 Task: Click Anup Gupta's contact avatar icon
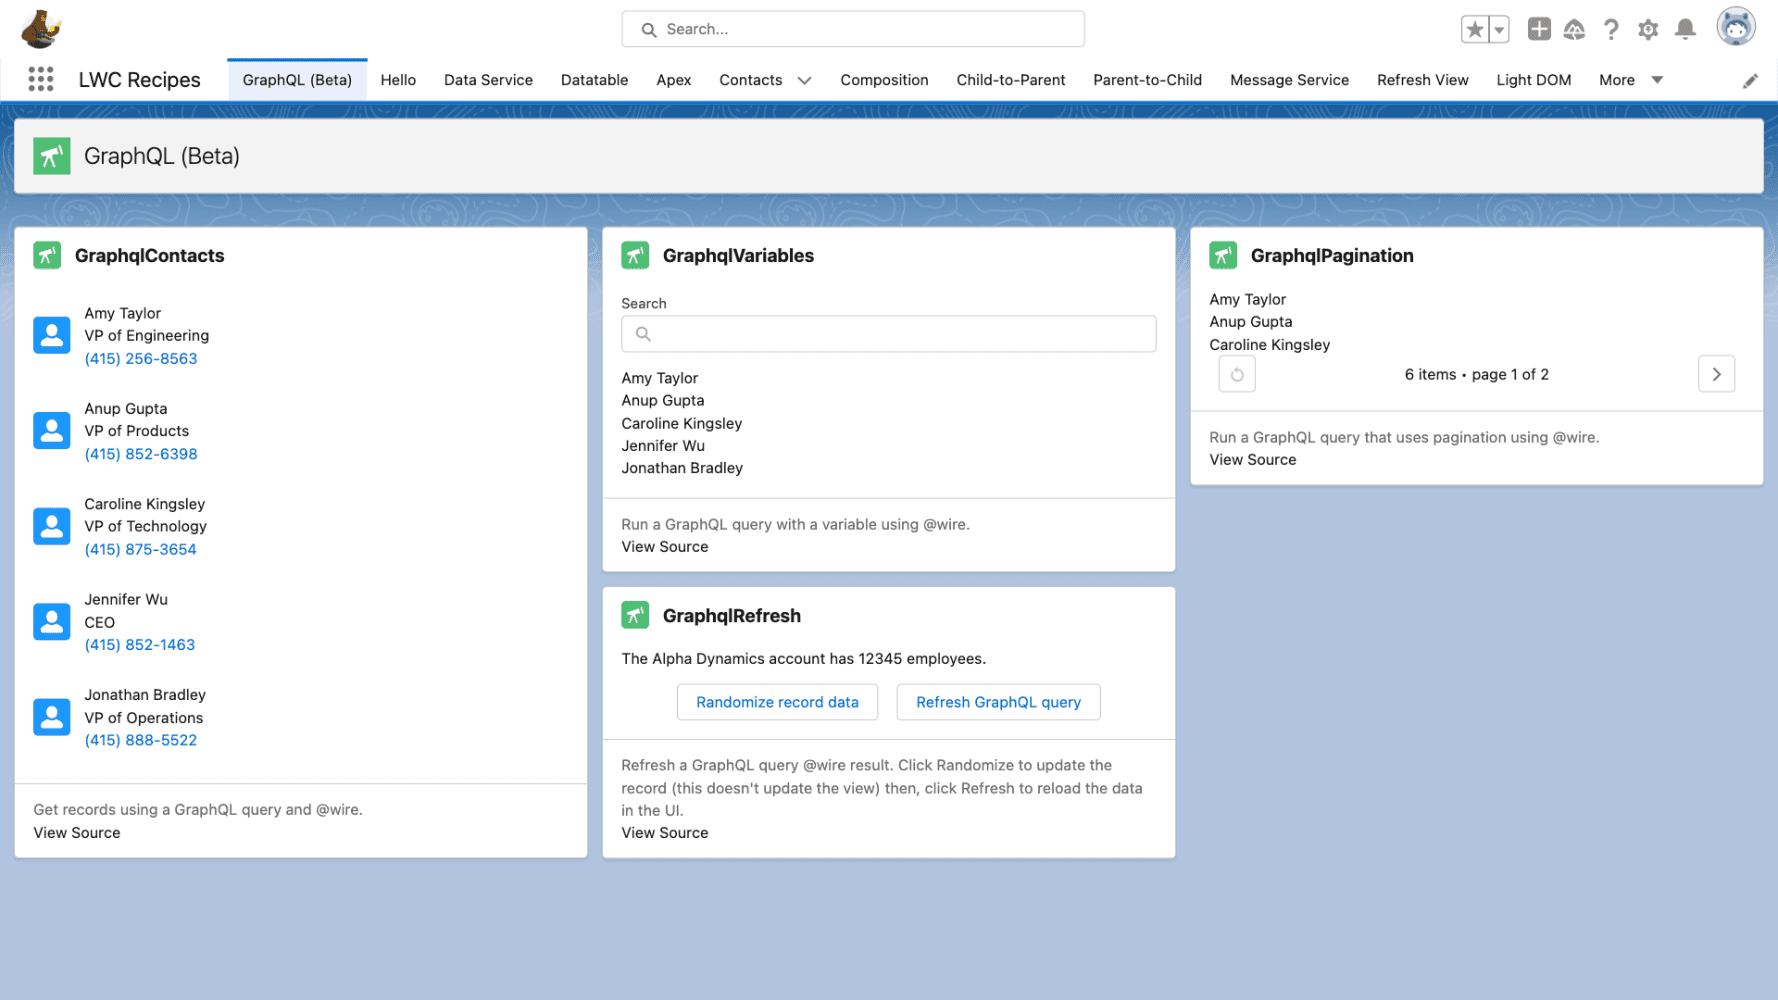point(52,431)
